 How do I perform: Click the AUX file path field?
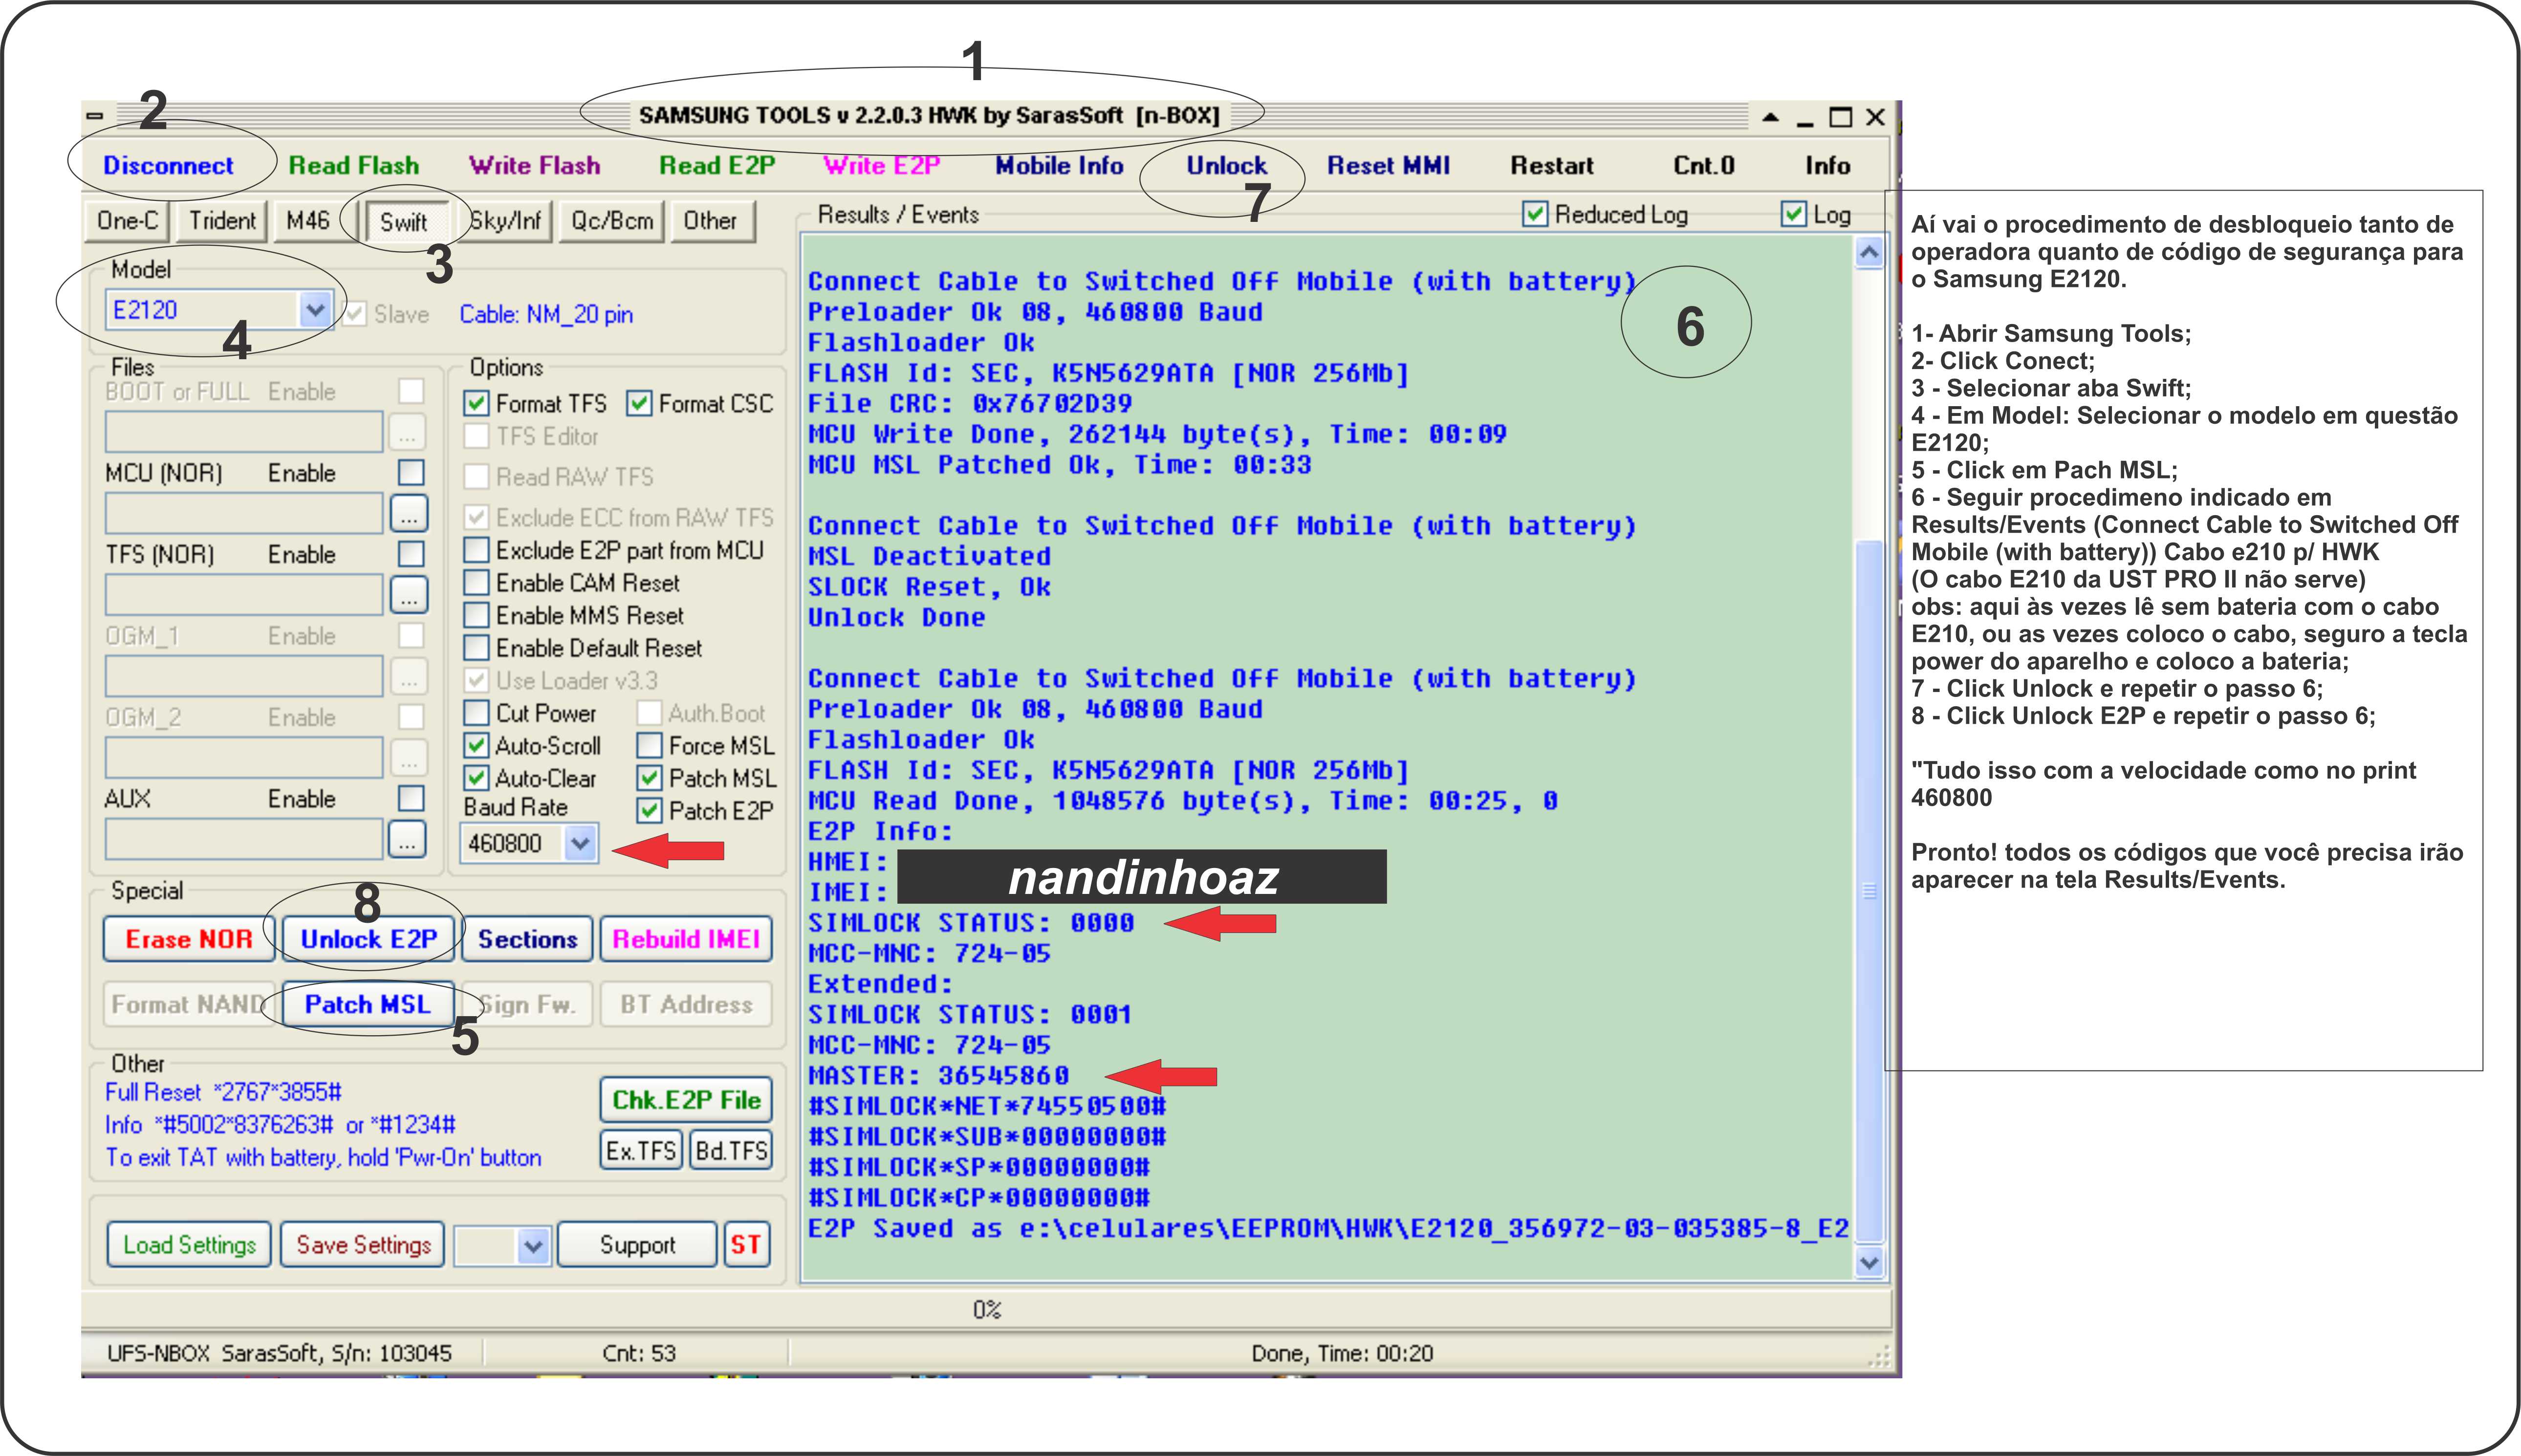click(x=244, y=840)
